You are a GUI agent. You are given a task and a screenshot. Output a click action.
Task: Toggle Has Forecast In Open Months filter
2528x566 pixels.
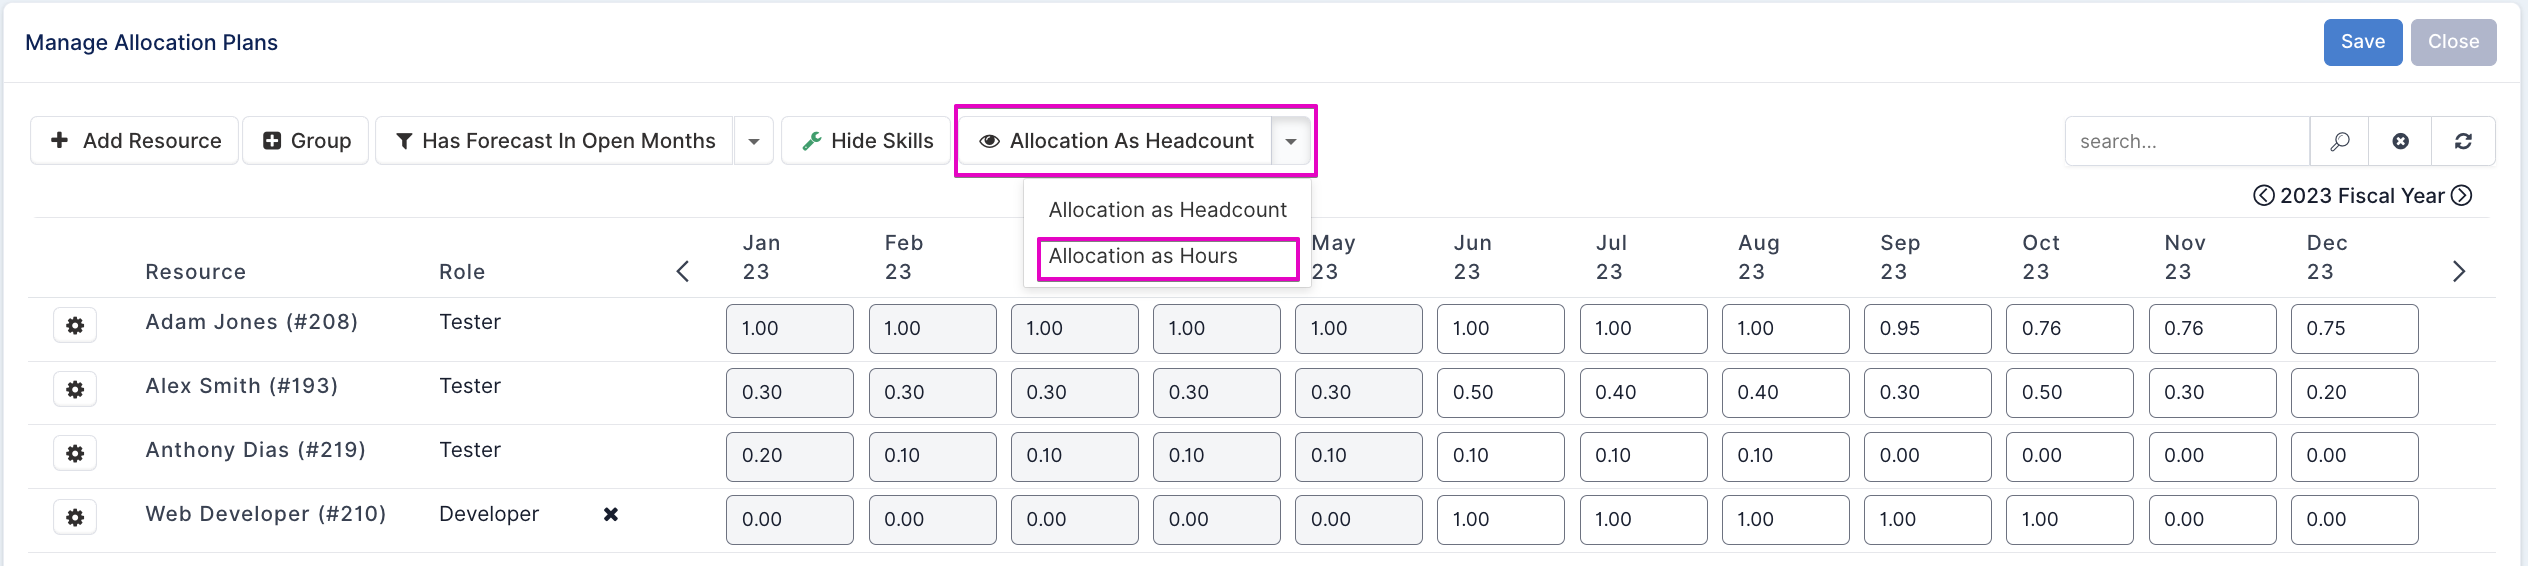[555, 141]
